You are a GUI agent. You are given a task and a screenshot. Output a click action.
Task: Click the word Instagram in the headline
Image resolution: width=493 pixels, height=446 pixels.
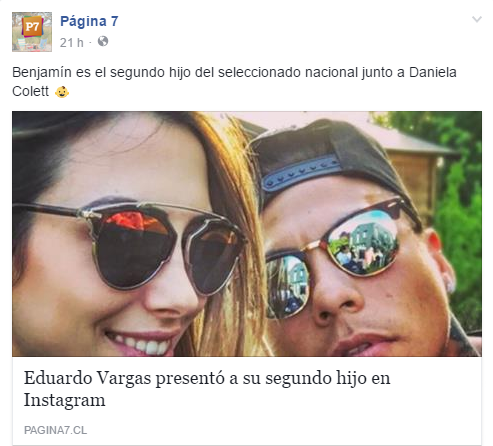pyautogui.click(x=65, y=400)
